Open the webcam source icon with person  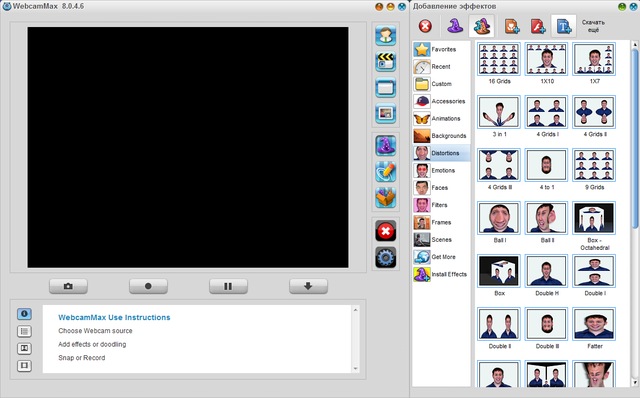[x=385, y=35]
